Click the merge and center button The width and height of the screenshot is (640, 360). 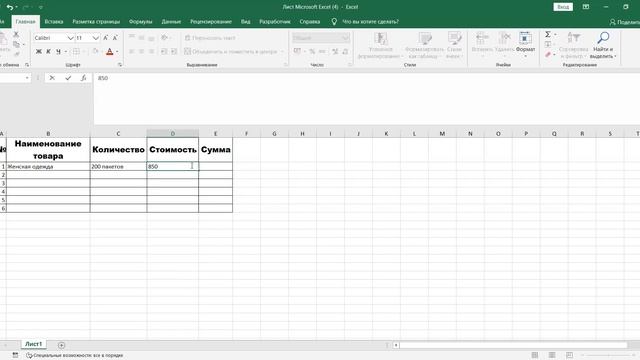point(231,51)
